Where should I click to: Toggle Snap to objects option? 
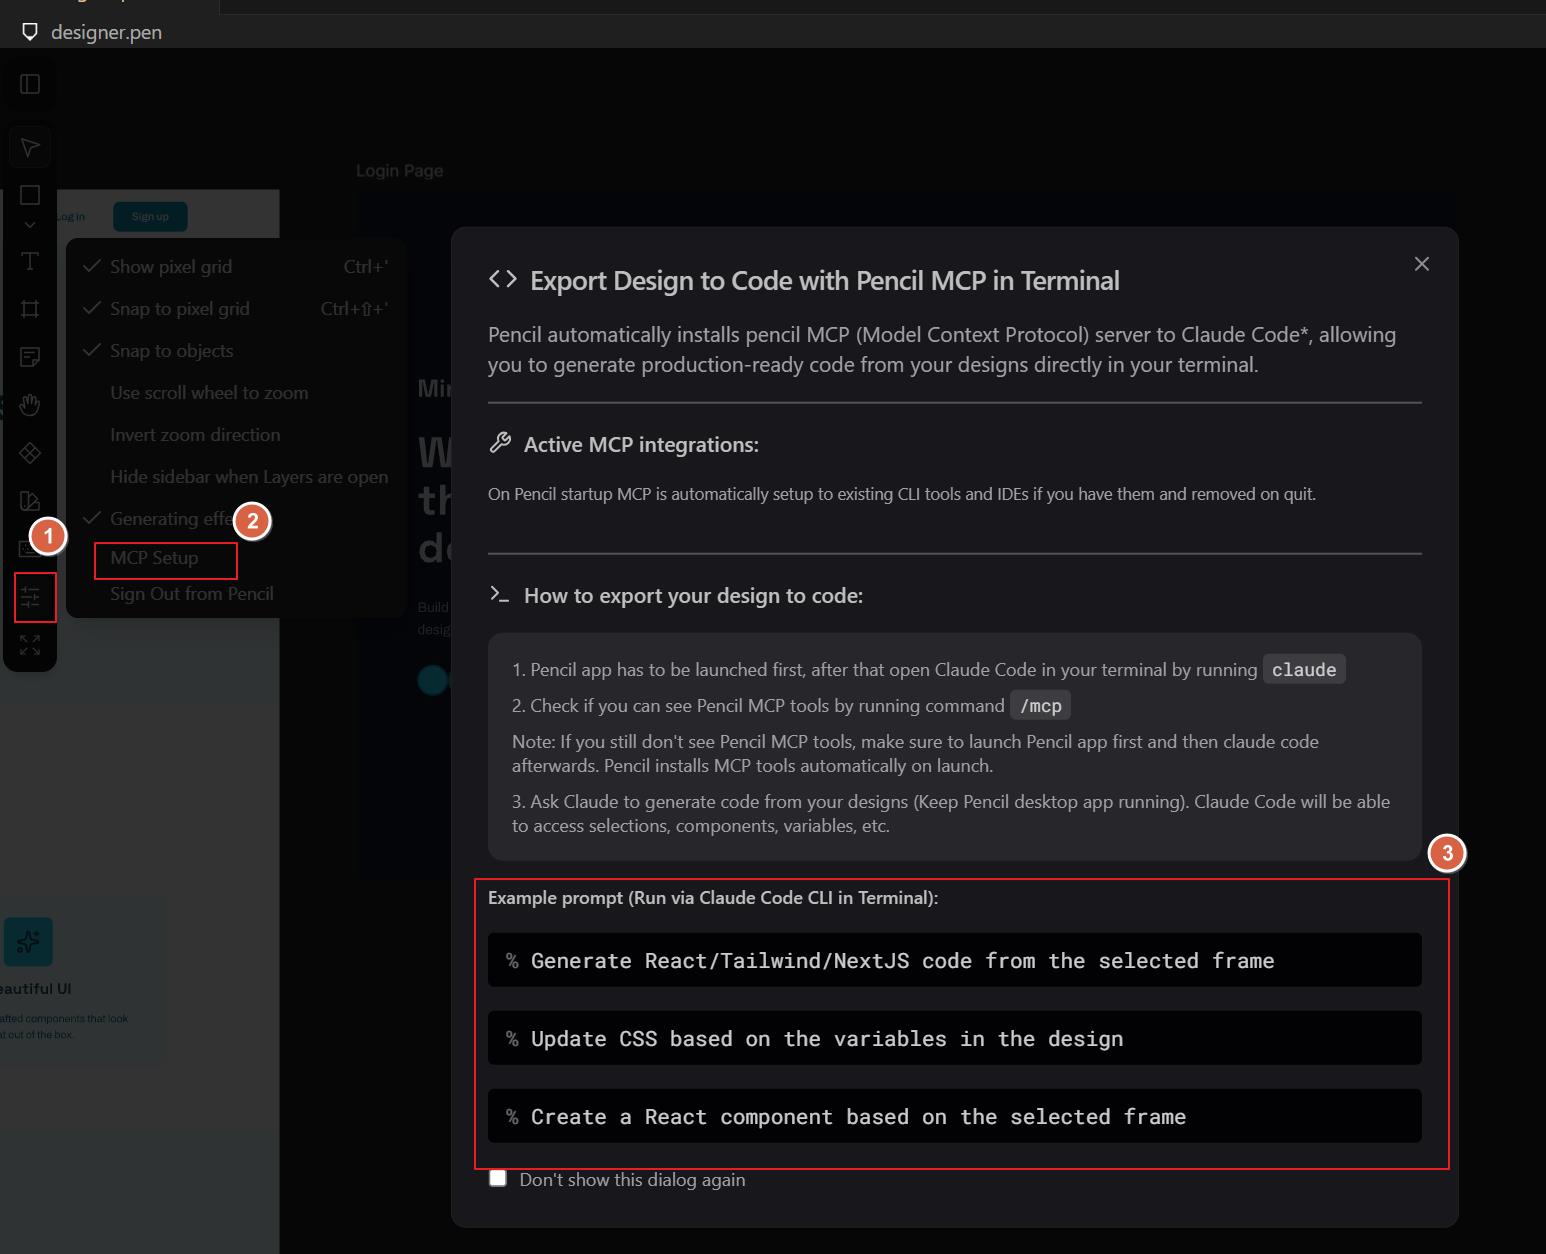(171, 351)
